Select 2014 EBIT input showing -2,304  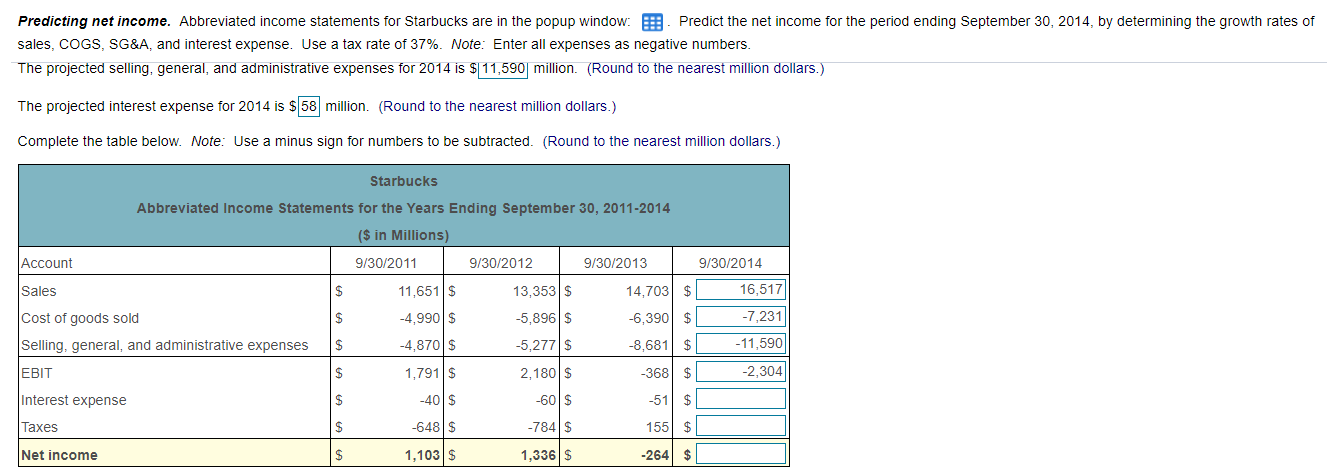741,372
